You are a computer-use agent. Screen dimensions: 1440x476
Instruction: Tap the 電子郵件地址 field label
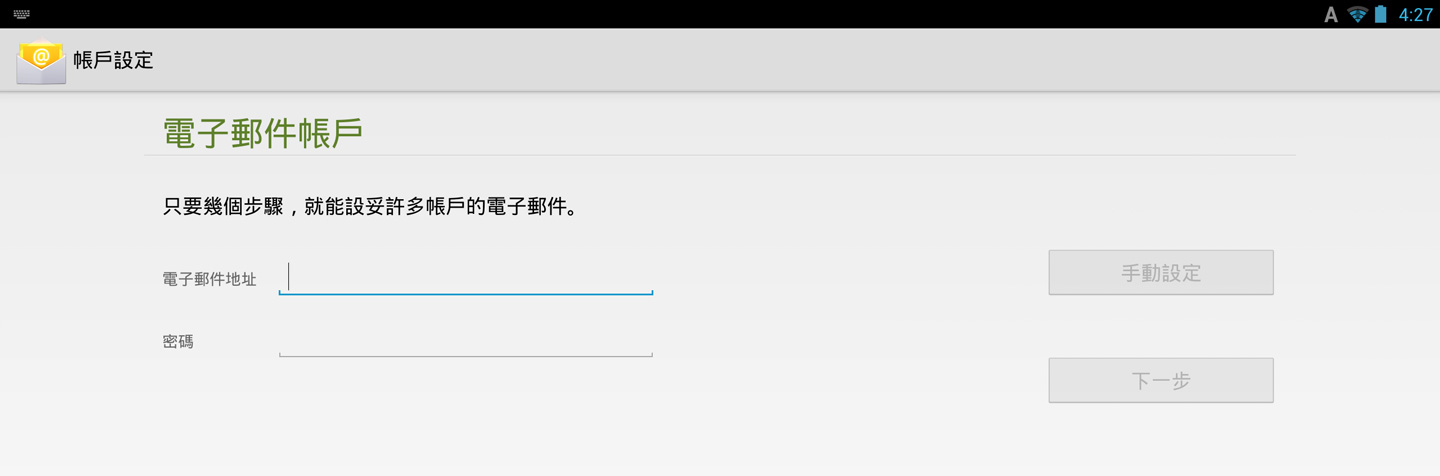tap(209, 279)
